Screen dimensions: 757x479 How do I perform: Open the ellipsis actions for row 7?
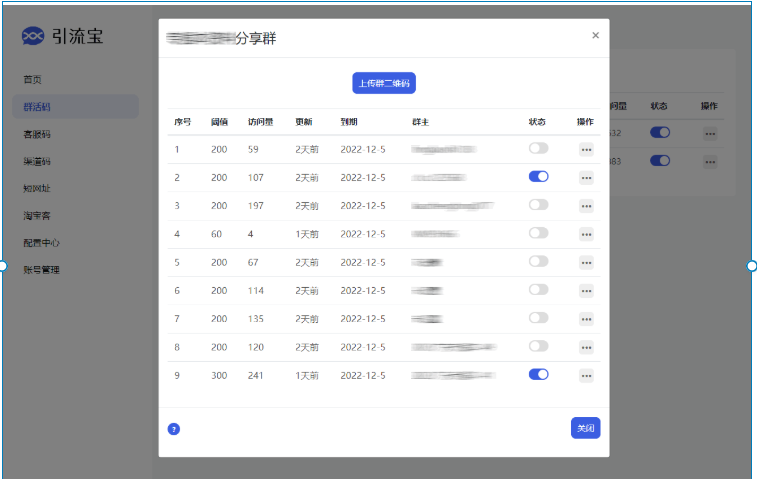point(586,319)
